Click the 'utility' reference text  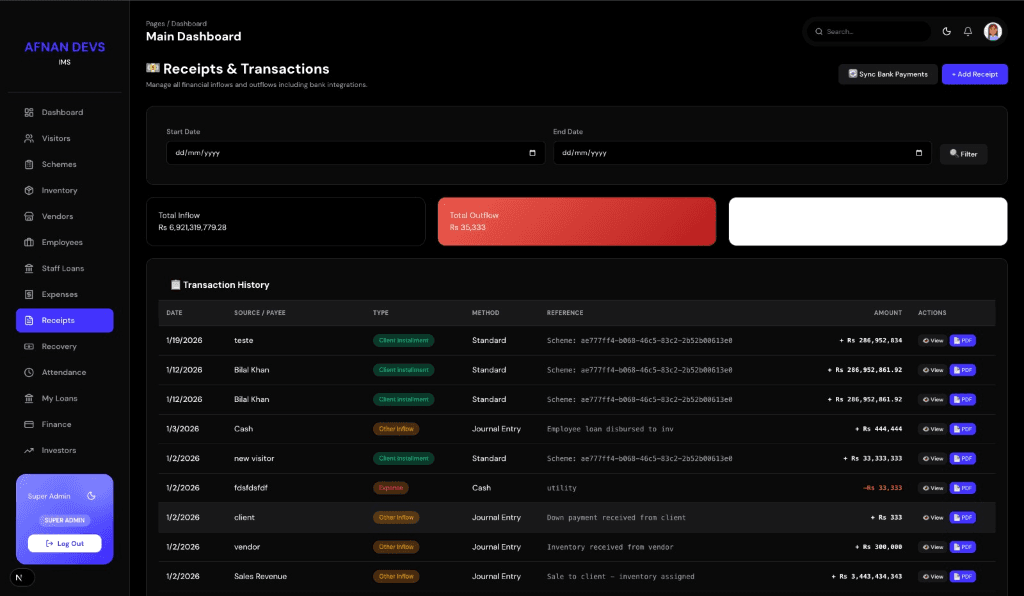[x=562, y=488]
